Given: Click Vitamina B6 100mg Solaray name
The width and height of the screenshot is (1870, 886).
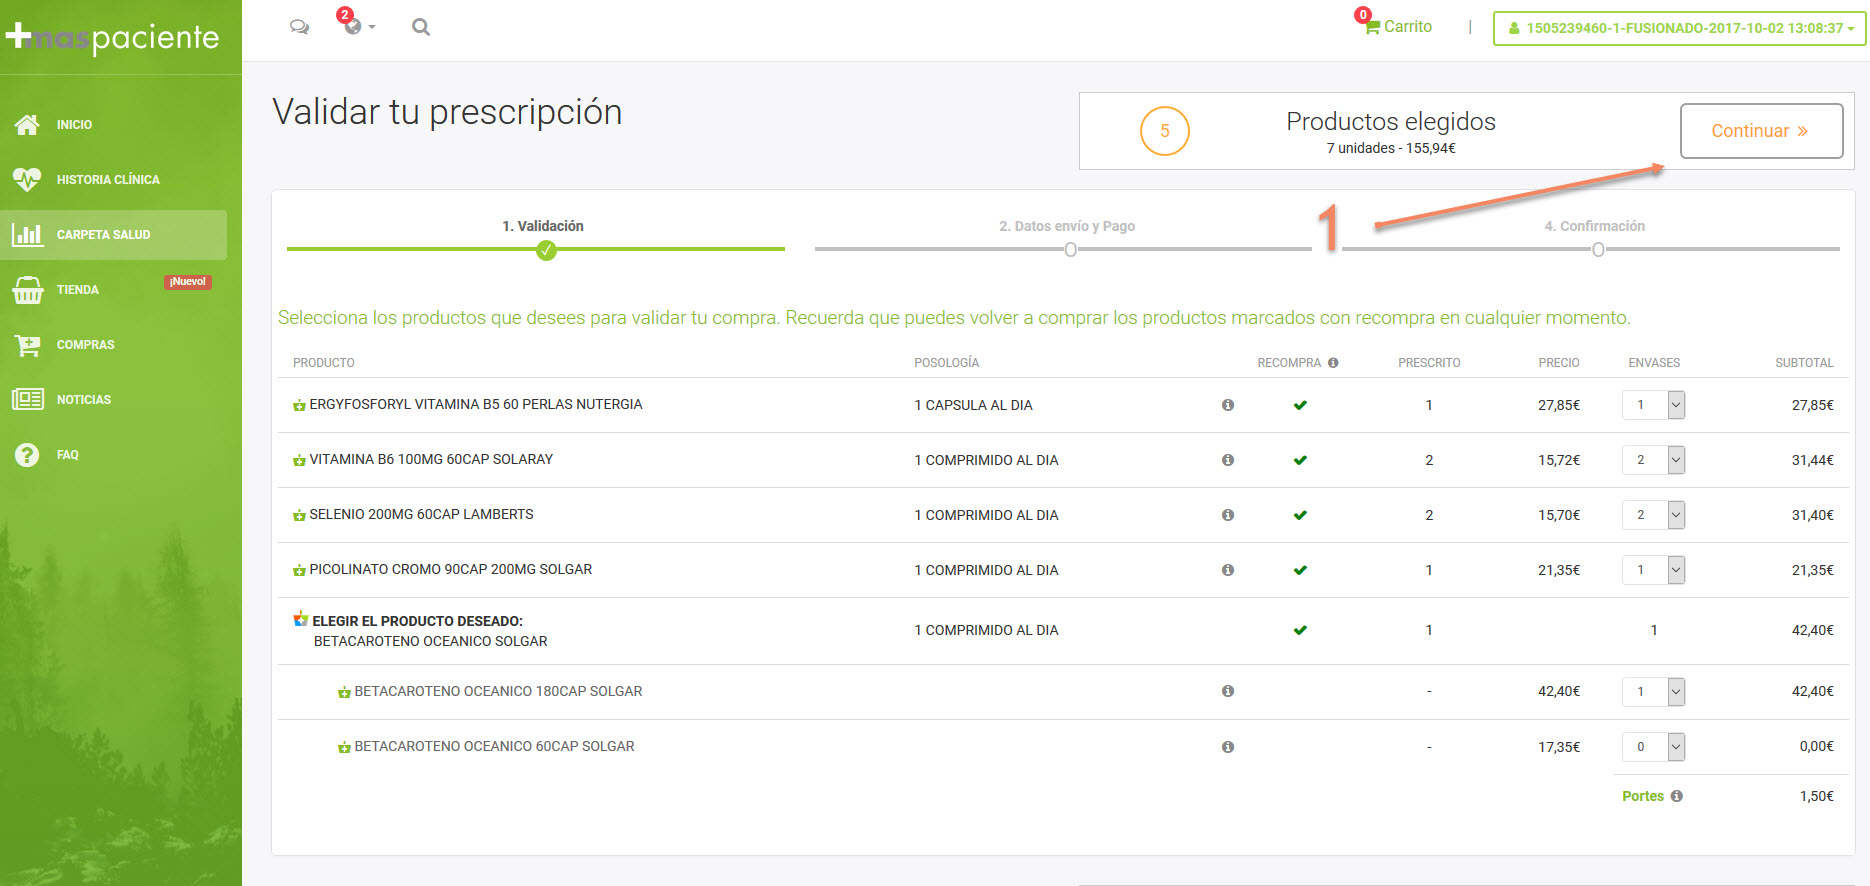Looking at the screenshot, I should (431, 459).
